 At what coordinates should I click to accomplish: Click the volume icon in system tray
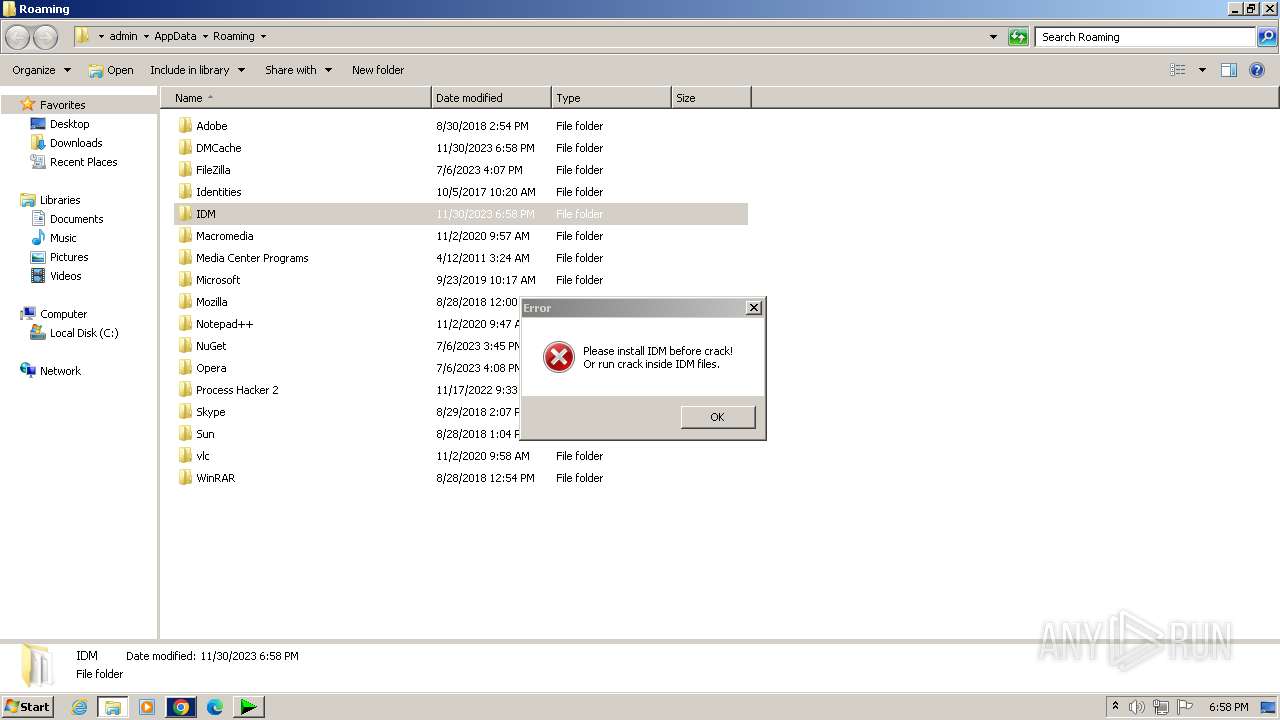(x=1137, y=707)
